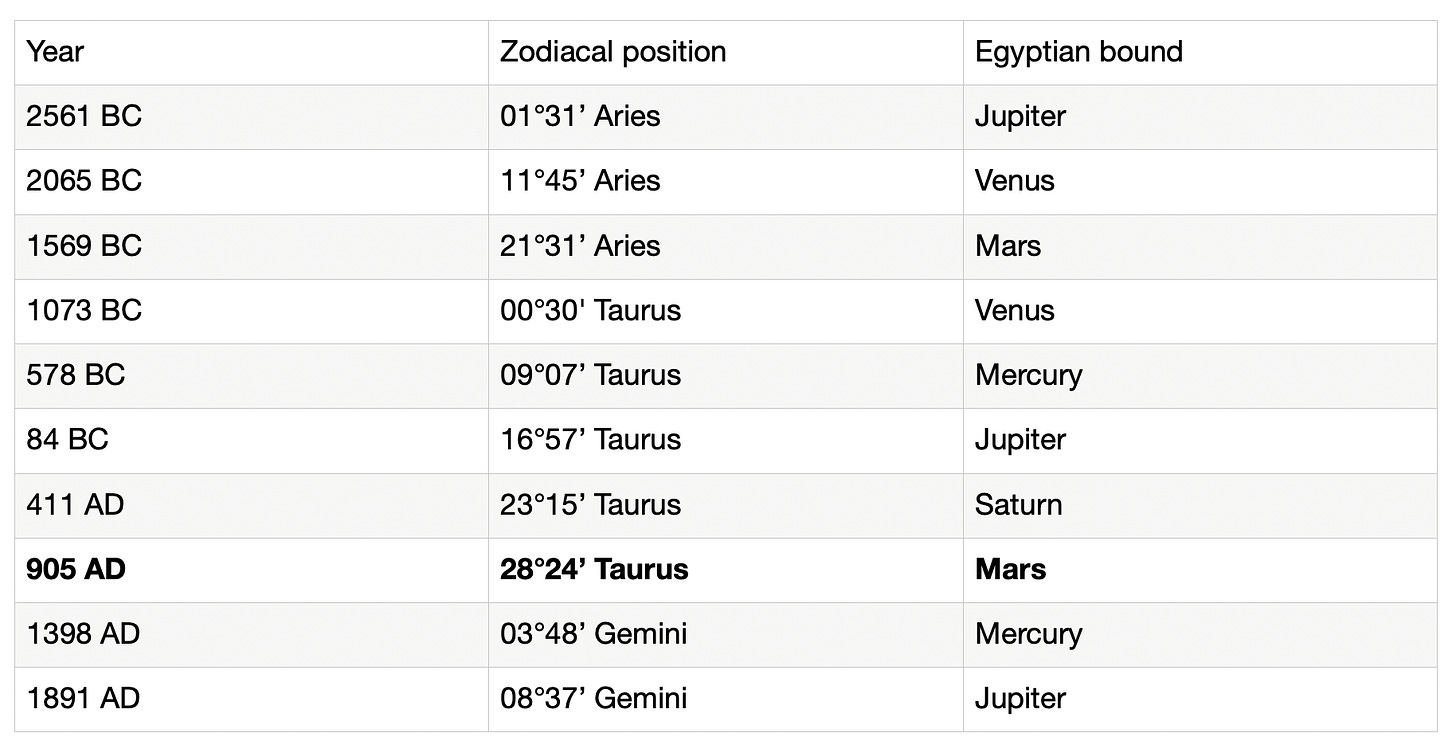Click the Year column header
1456x749 pixels.
(x=252, y=52)
